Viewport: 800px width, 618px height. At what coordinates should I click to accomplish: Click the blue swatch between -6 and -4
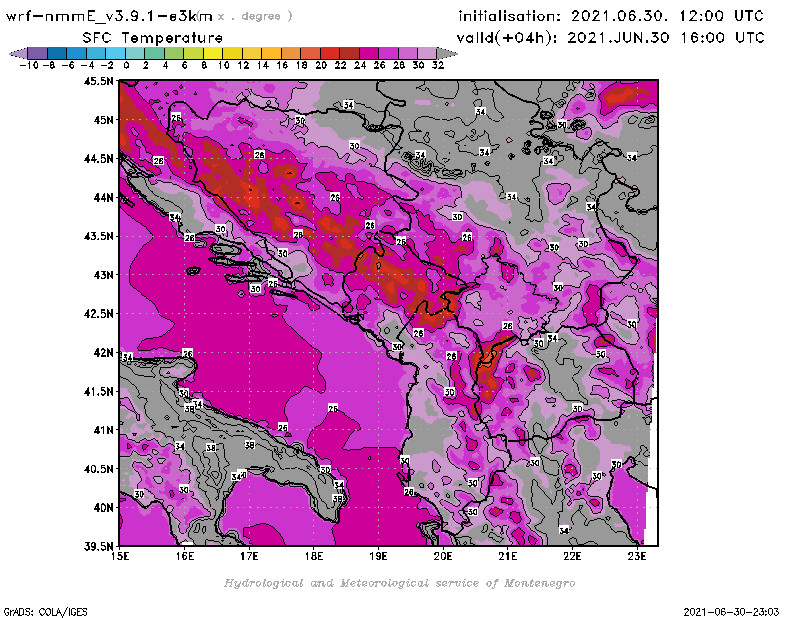pos(77,54)
